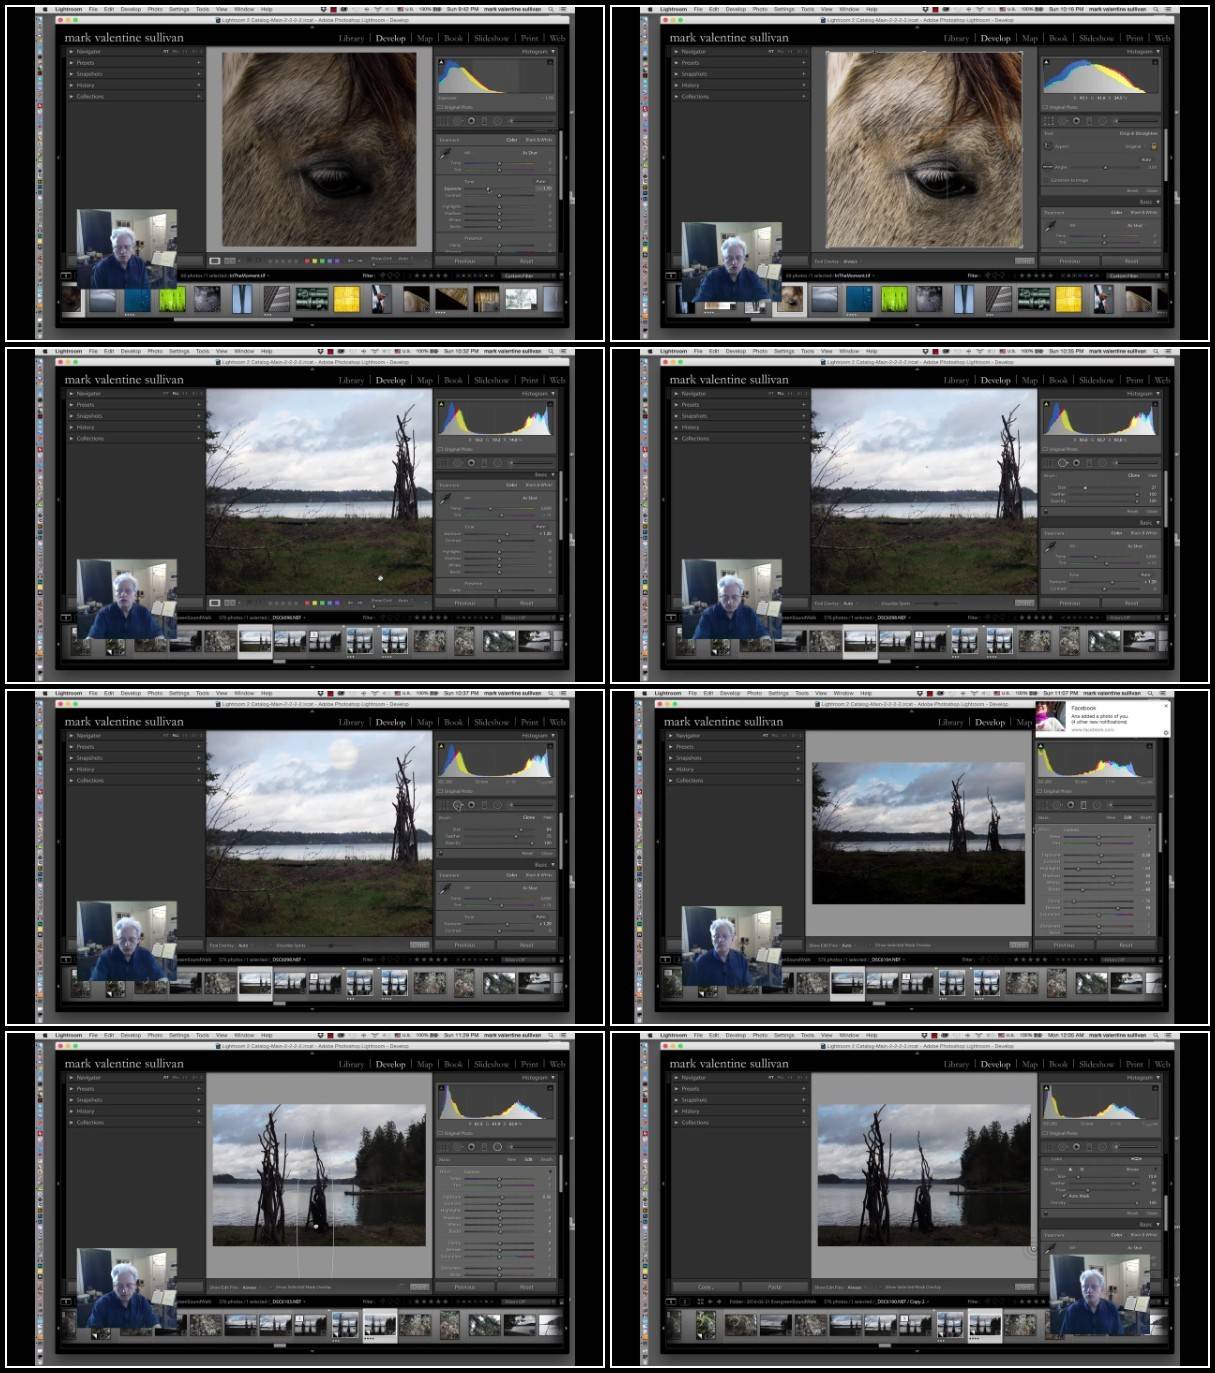Click the flagged filter icon in dark horse-eye filmstrip bar
The image size is (1215, 1373).
[383, 275]
